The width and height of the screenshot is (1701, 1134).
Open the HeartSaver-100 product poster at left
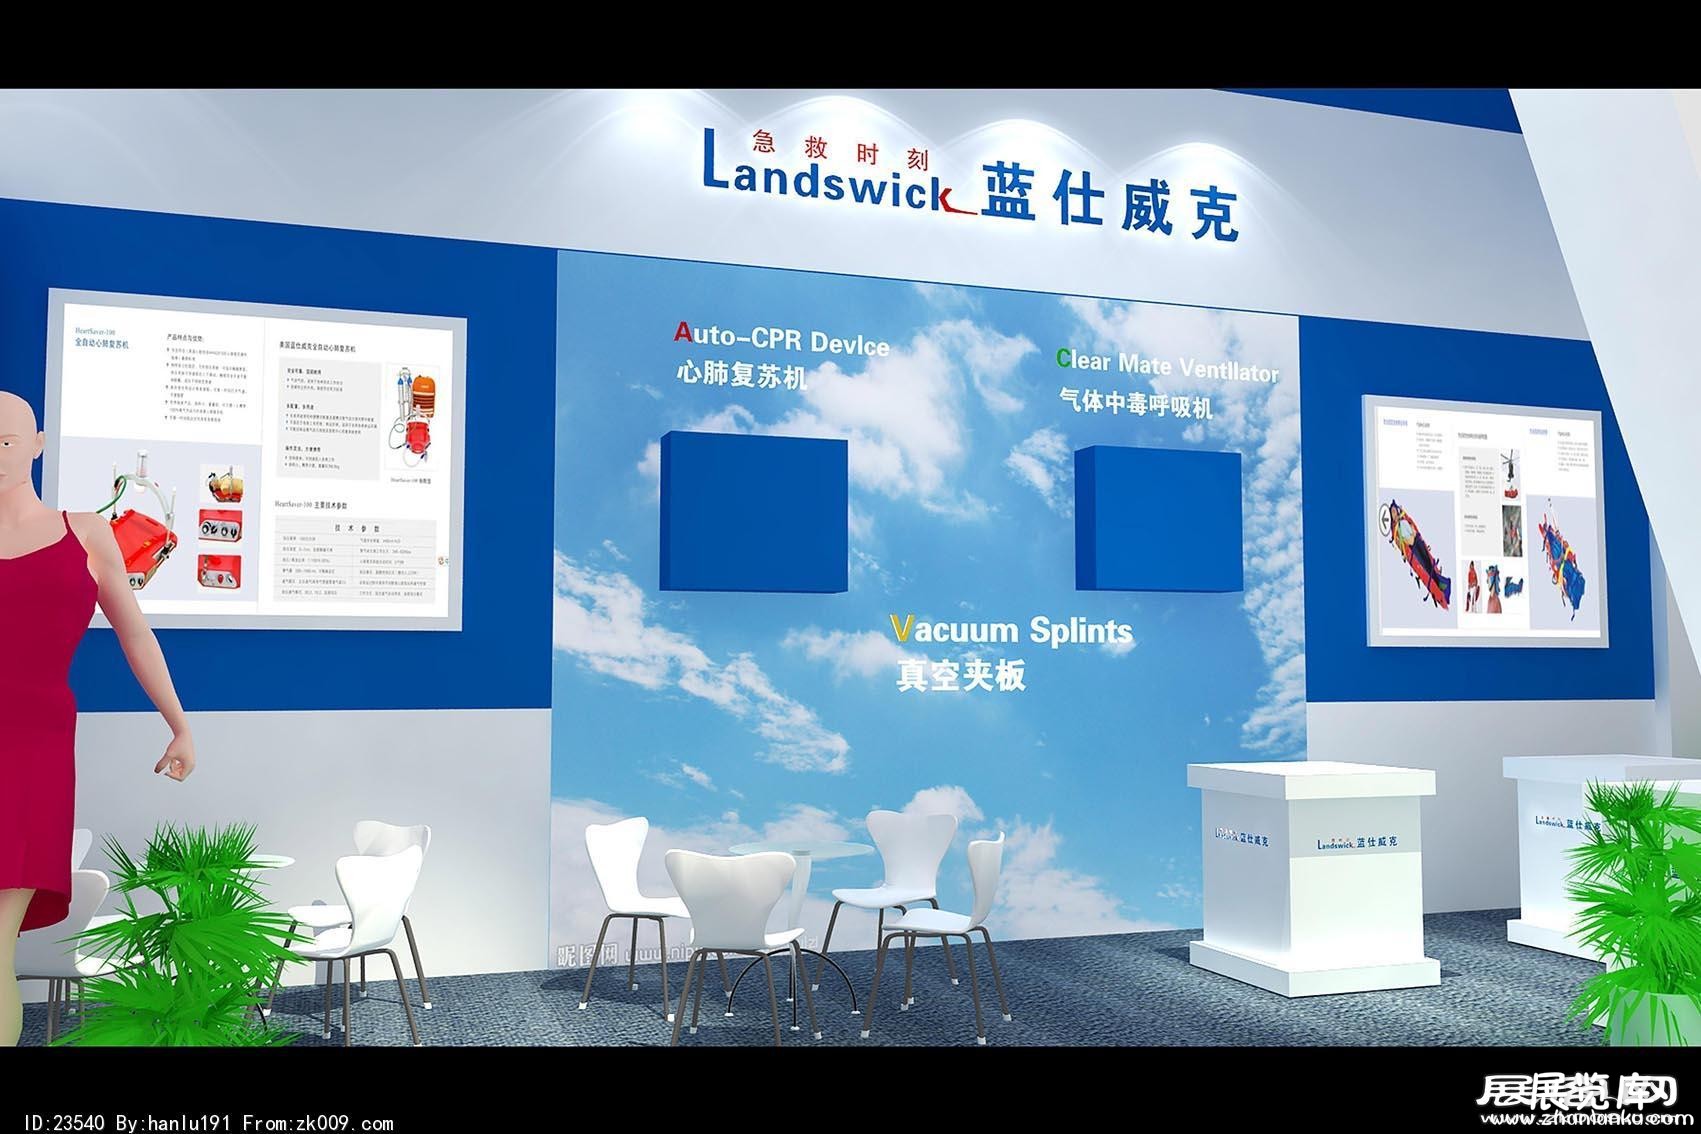[x=257, y=459]
